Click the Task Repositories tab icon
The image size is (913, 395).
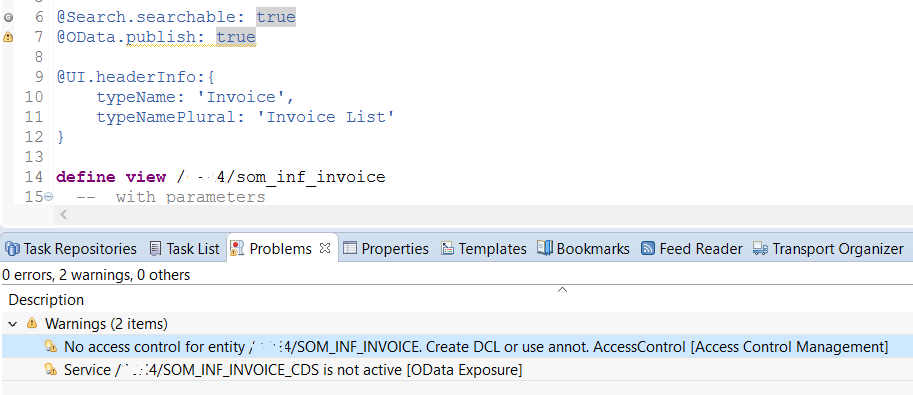click(12, 249)
